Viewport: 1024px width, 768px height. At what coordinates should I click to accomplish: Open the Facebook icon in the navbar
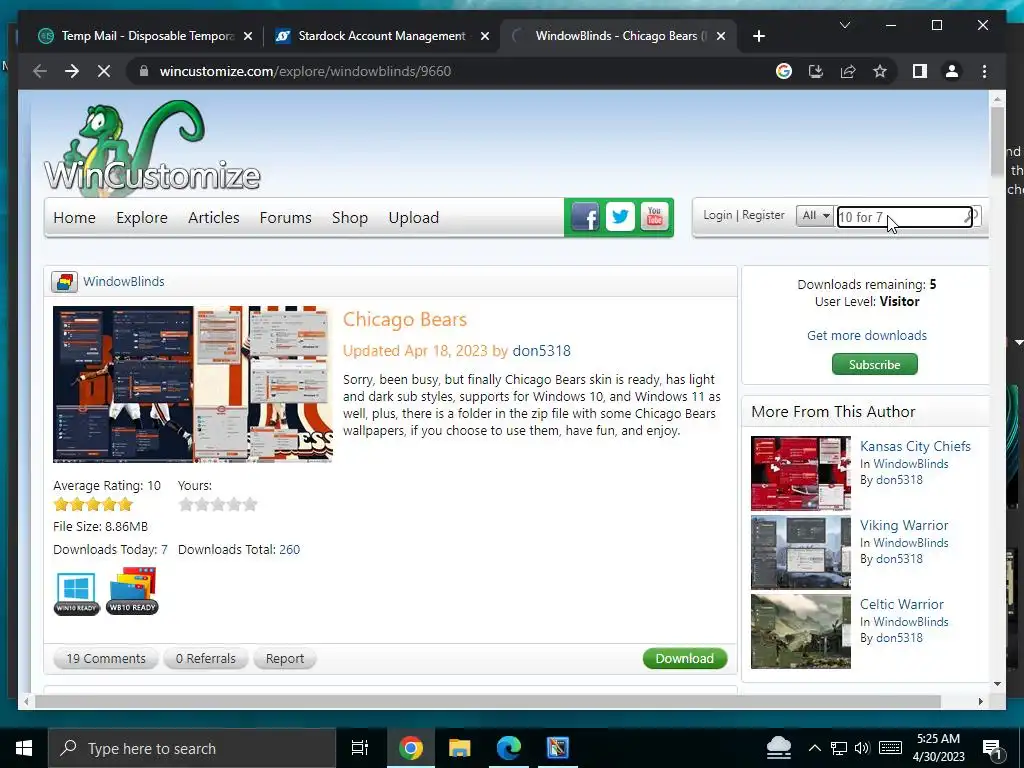[584, 217]
